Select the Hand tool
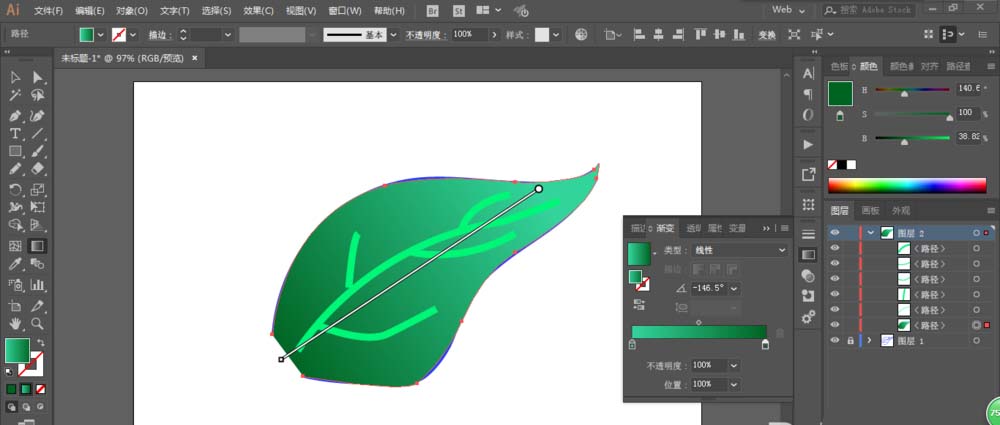 (x=16, y=323)
